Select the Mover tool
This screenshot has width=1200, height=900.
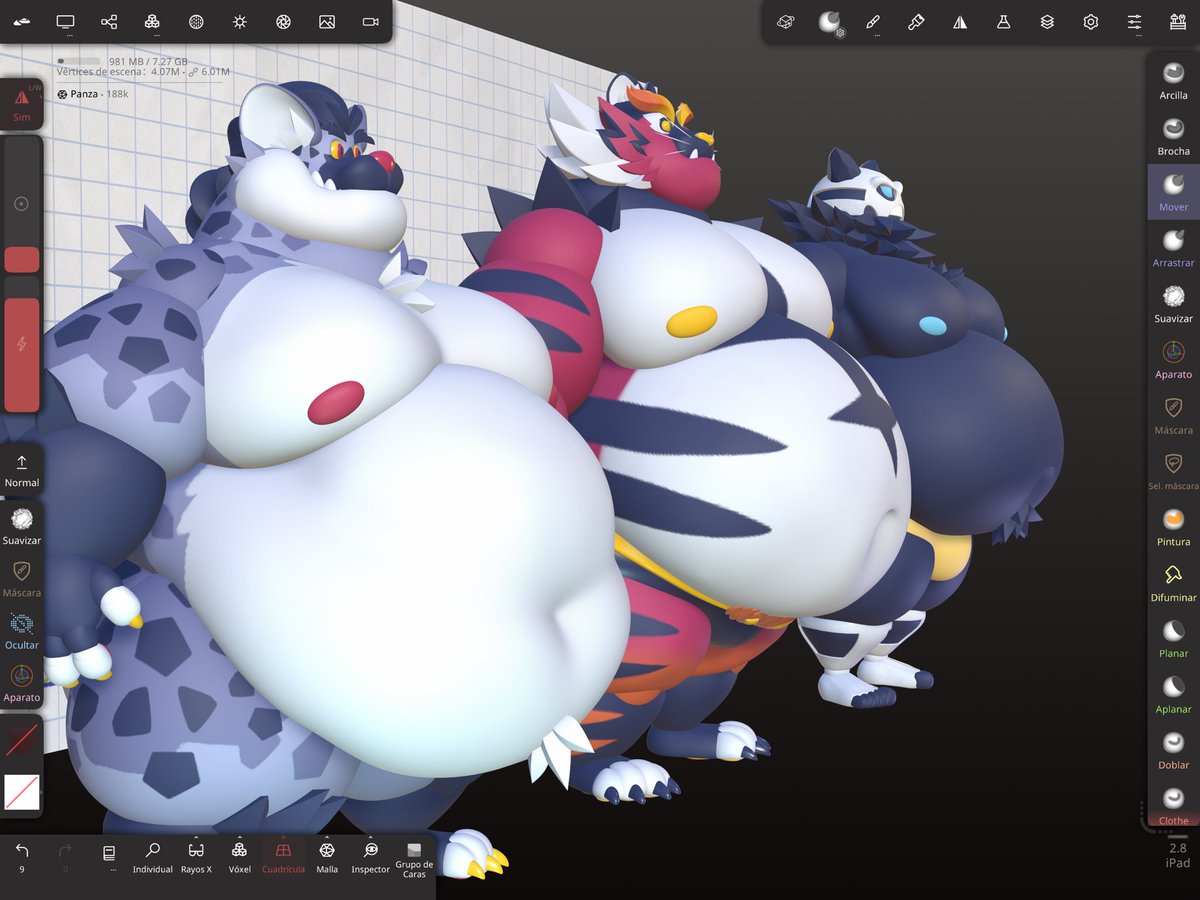(1173, 192)
